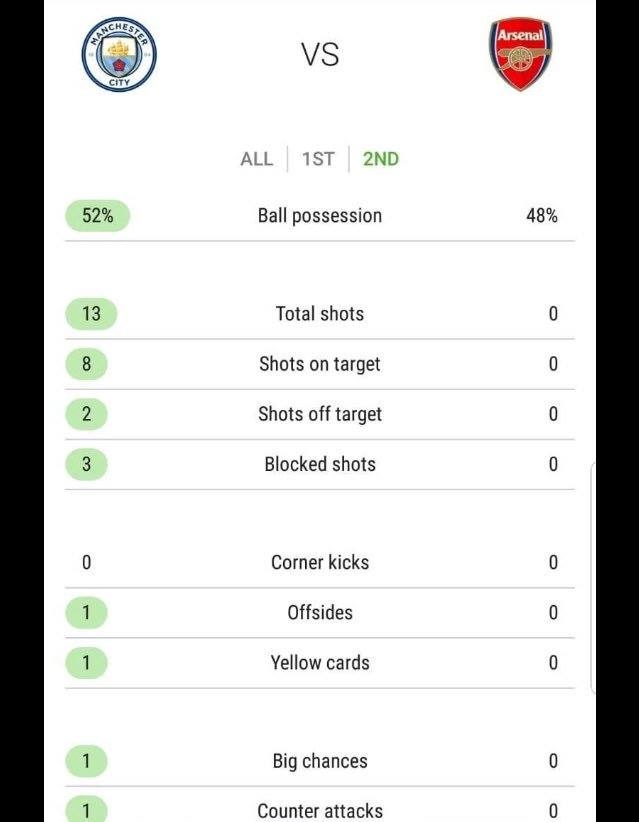Viewport: 639px width, 822px height.
Task: Click Arsenal's 48% possession value
Action: pos(542,215)
